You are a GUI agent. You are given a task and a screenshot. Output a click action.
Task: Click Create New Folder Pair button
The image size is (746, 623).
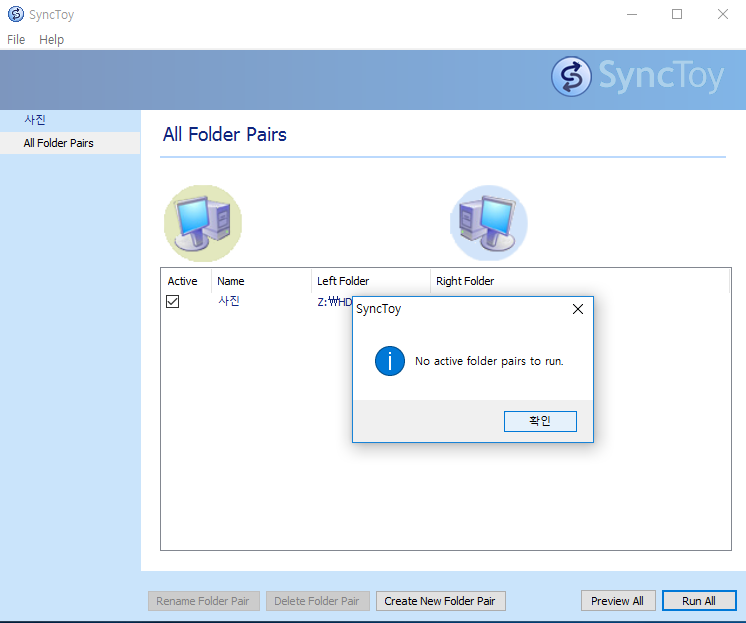(441, 601)
